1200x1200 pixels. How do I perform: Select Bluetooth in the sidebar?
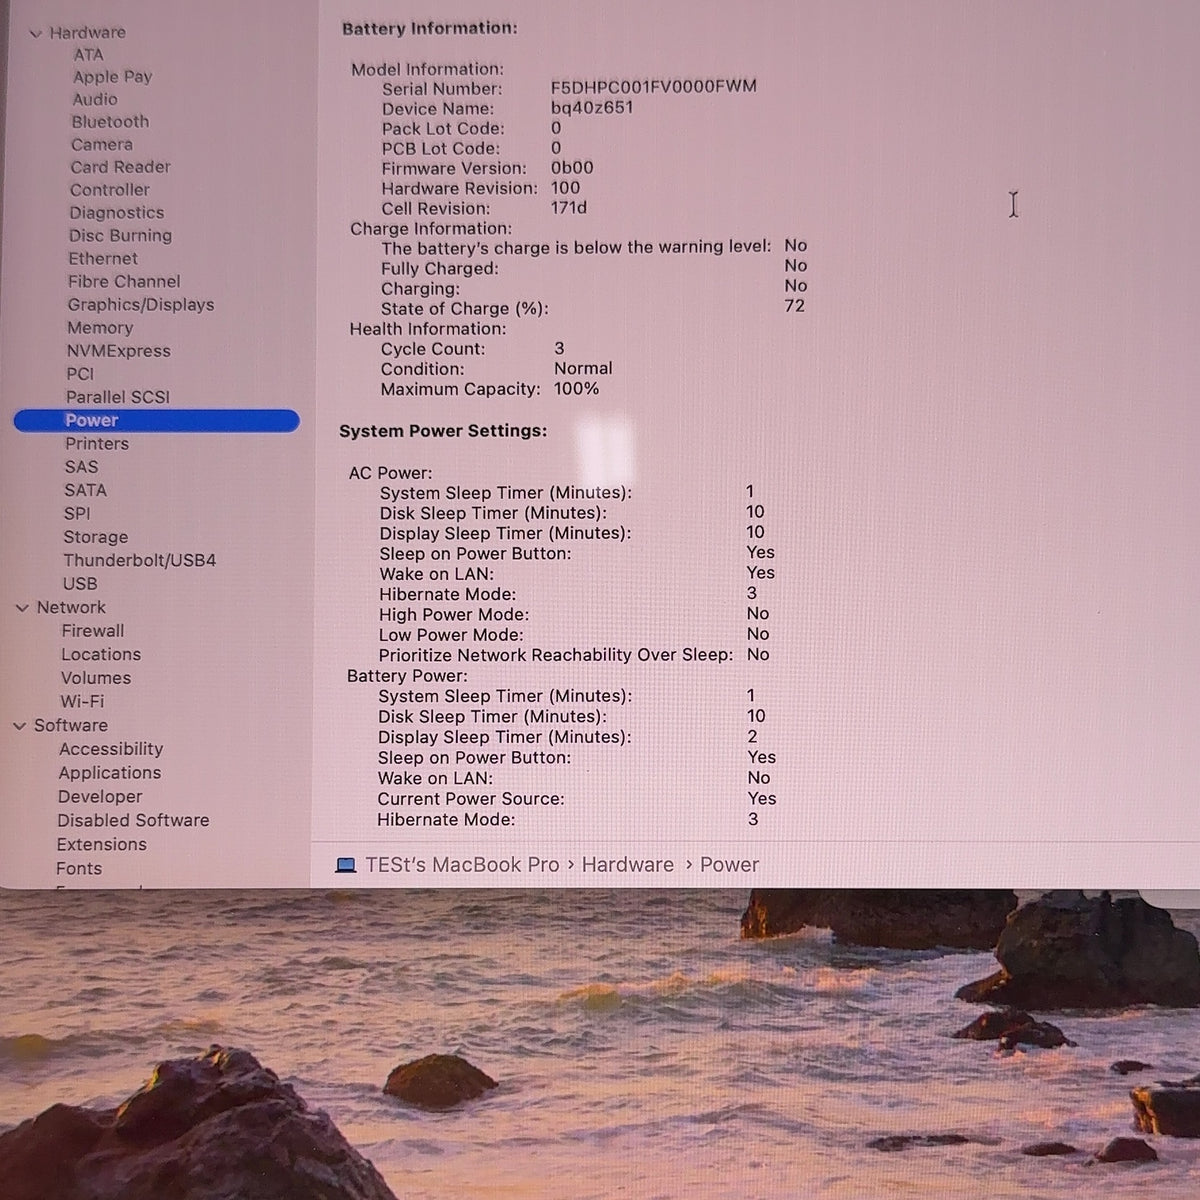pos(110,122)
